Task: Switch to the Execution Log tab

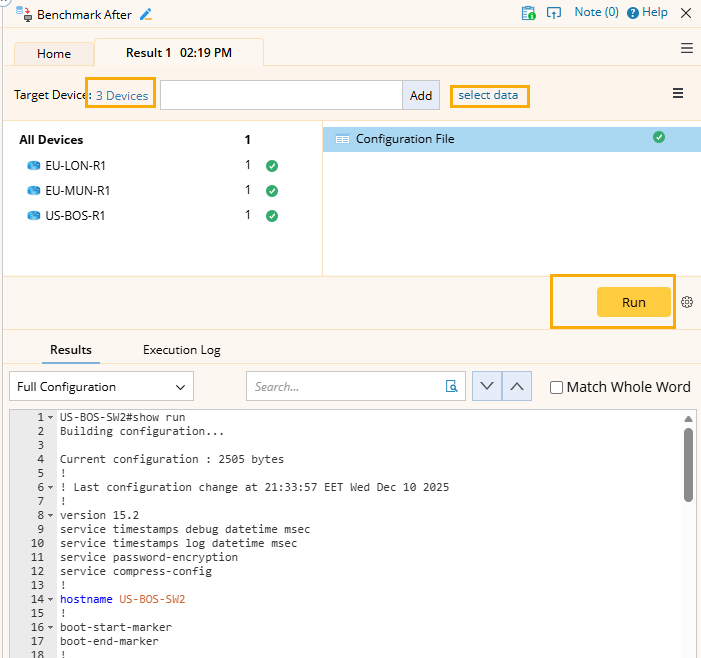Action: [181, 350]
